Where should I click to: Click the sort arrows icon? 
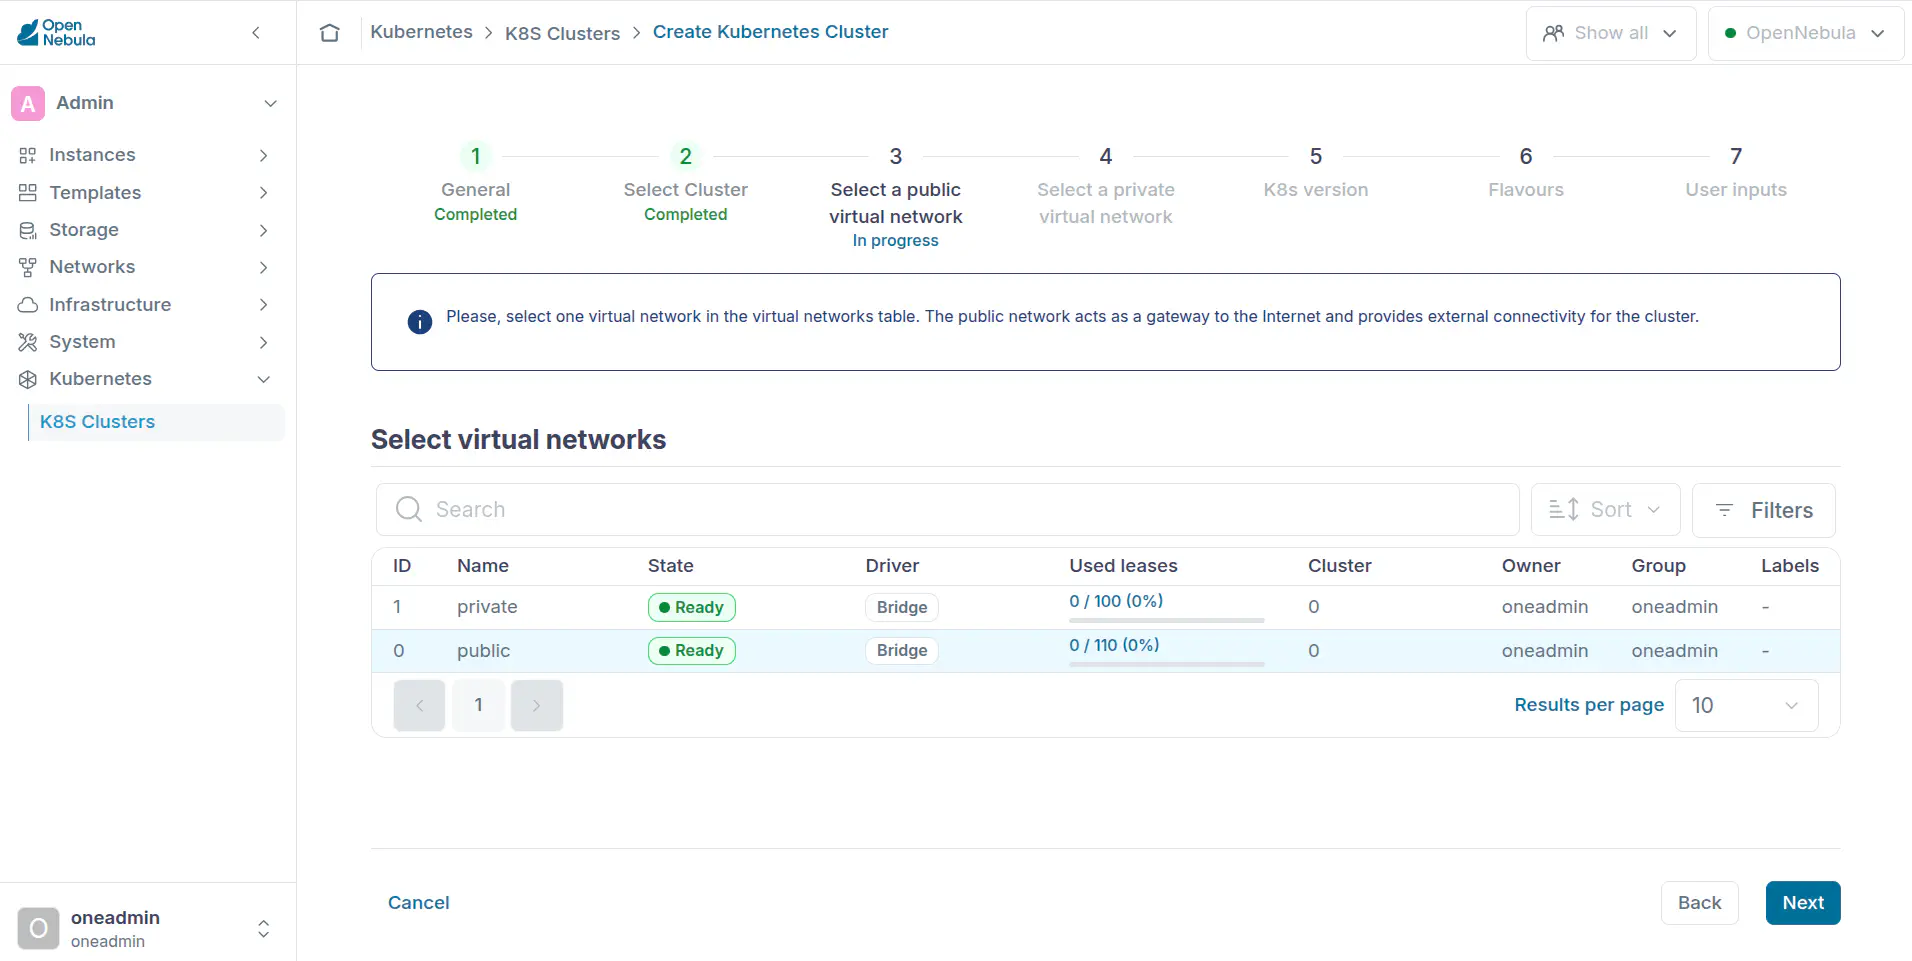click(x=1564, y=509)
